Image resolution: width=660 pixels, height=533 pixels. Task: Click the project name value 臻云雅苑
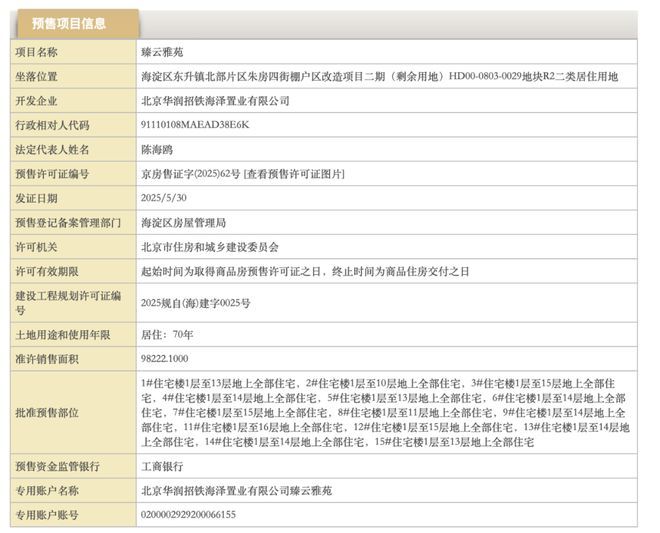[163, 51]
